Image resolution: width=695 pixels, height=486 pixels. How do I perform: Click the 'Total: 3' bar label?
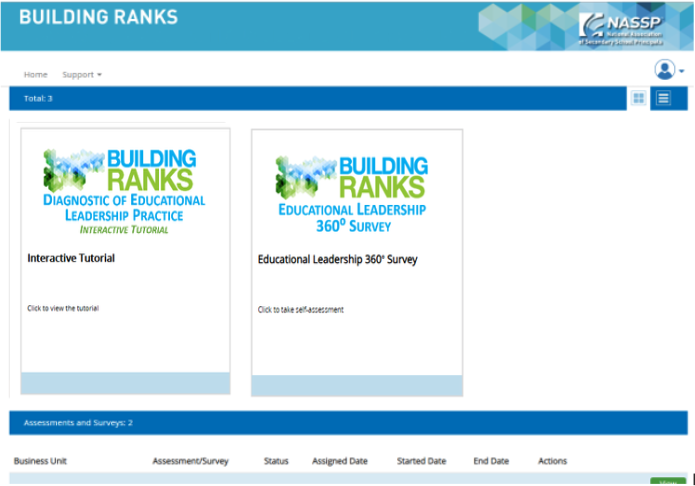pyautogui.click(x=38, y=98)
